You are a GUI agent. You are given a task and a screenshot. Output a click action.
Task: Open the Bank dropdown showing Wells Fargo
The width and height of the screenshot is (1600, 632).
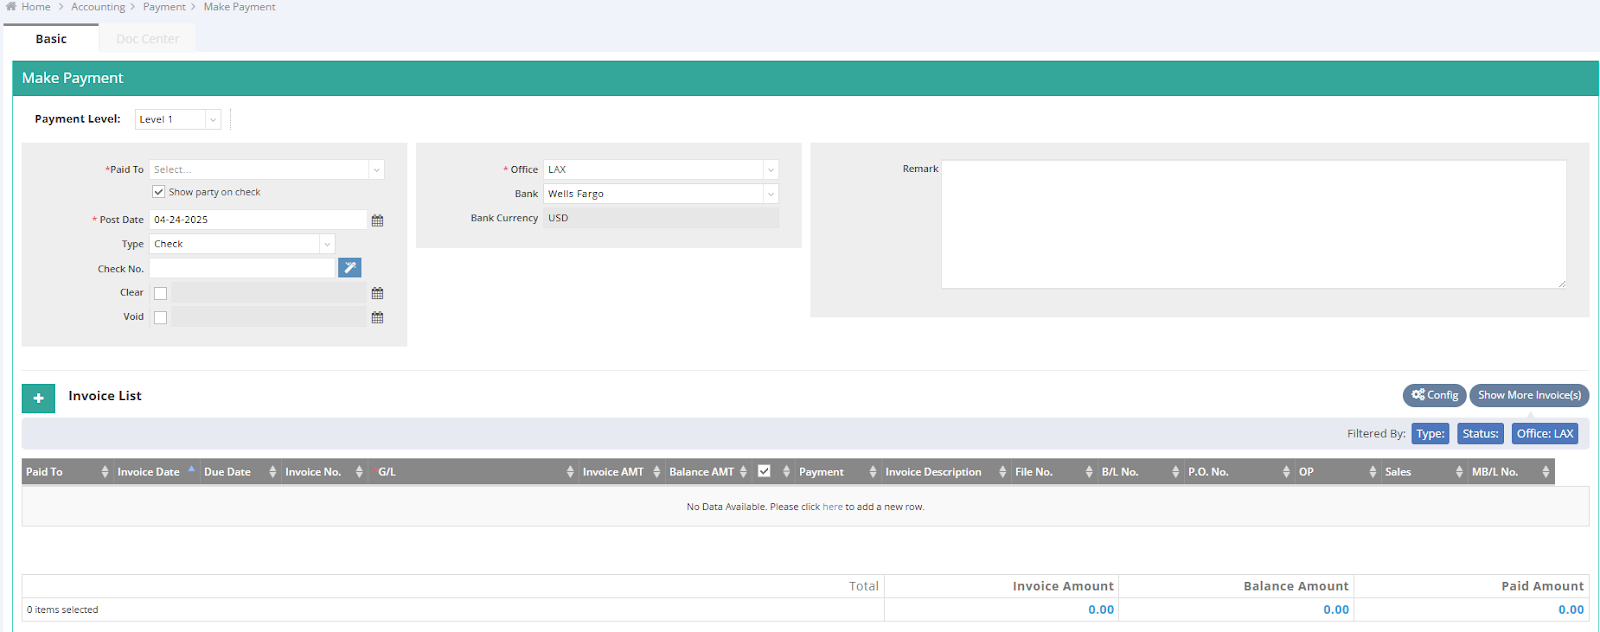coord(660,194)
